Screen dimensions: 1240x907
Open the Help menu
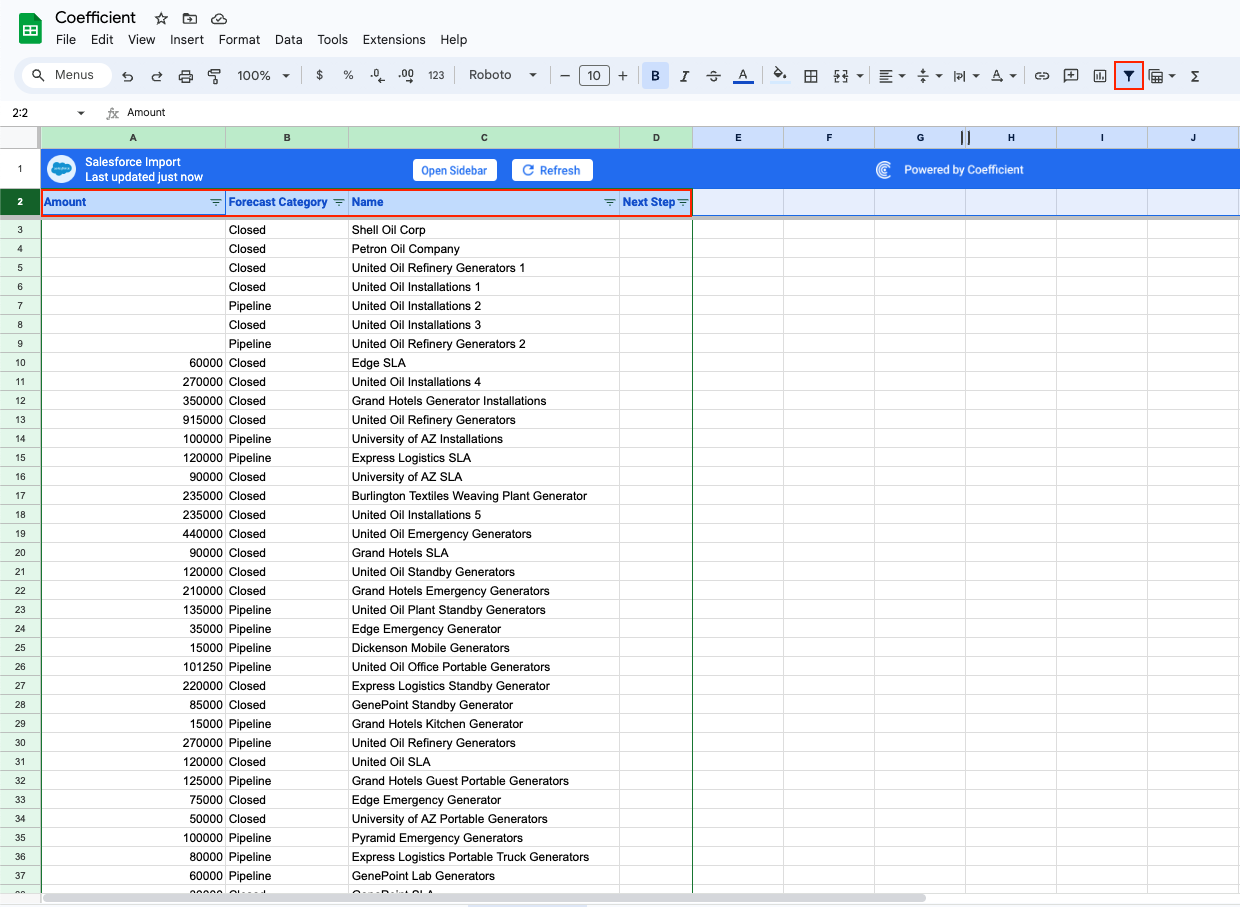point(454,40)
